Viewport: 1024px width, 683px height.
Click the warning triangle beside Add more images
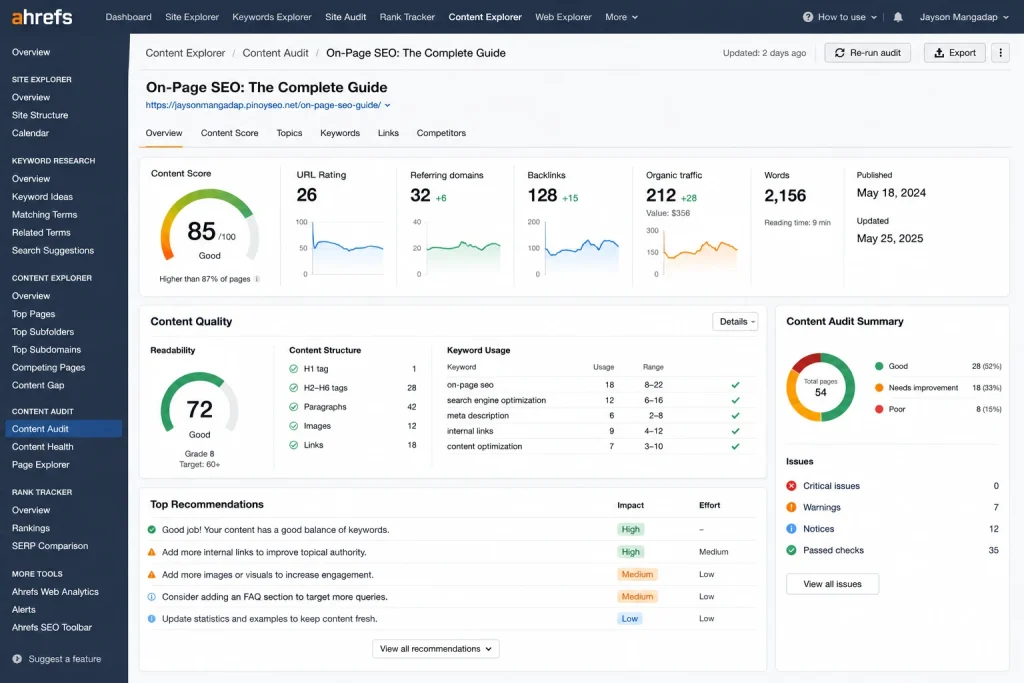click(152, 575)
